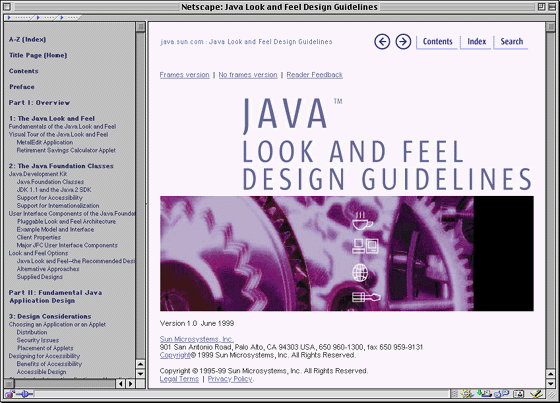Open Support for Accessibility entry
Screen dimensions: 560x403
[x=50, y=198]
